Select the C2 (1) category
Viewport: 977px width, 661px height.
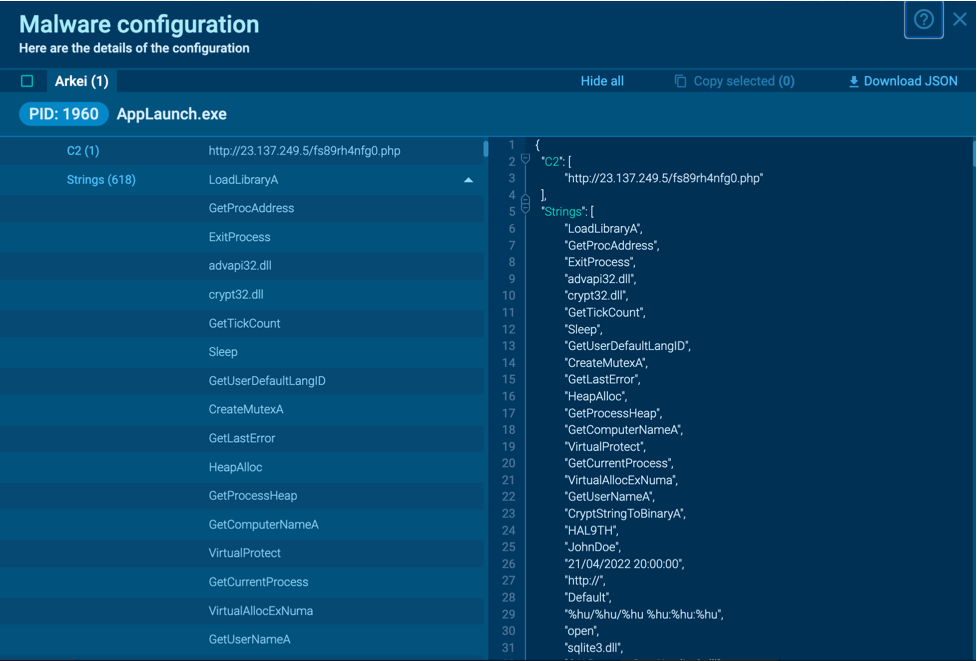[83, 151]
